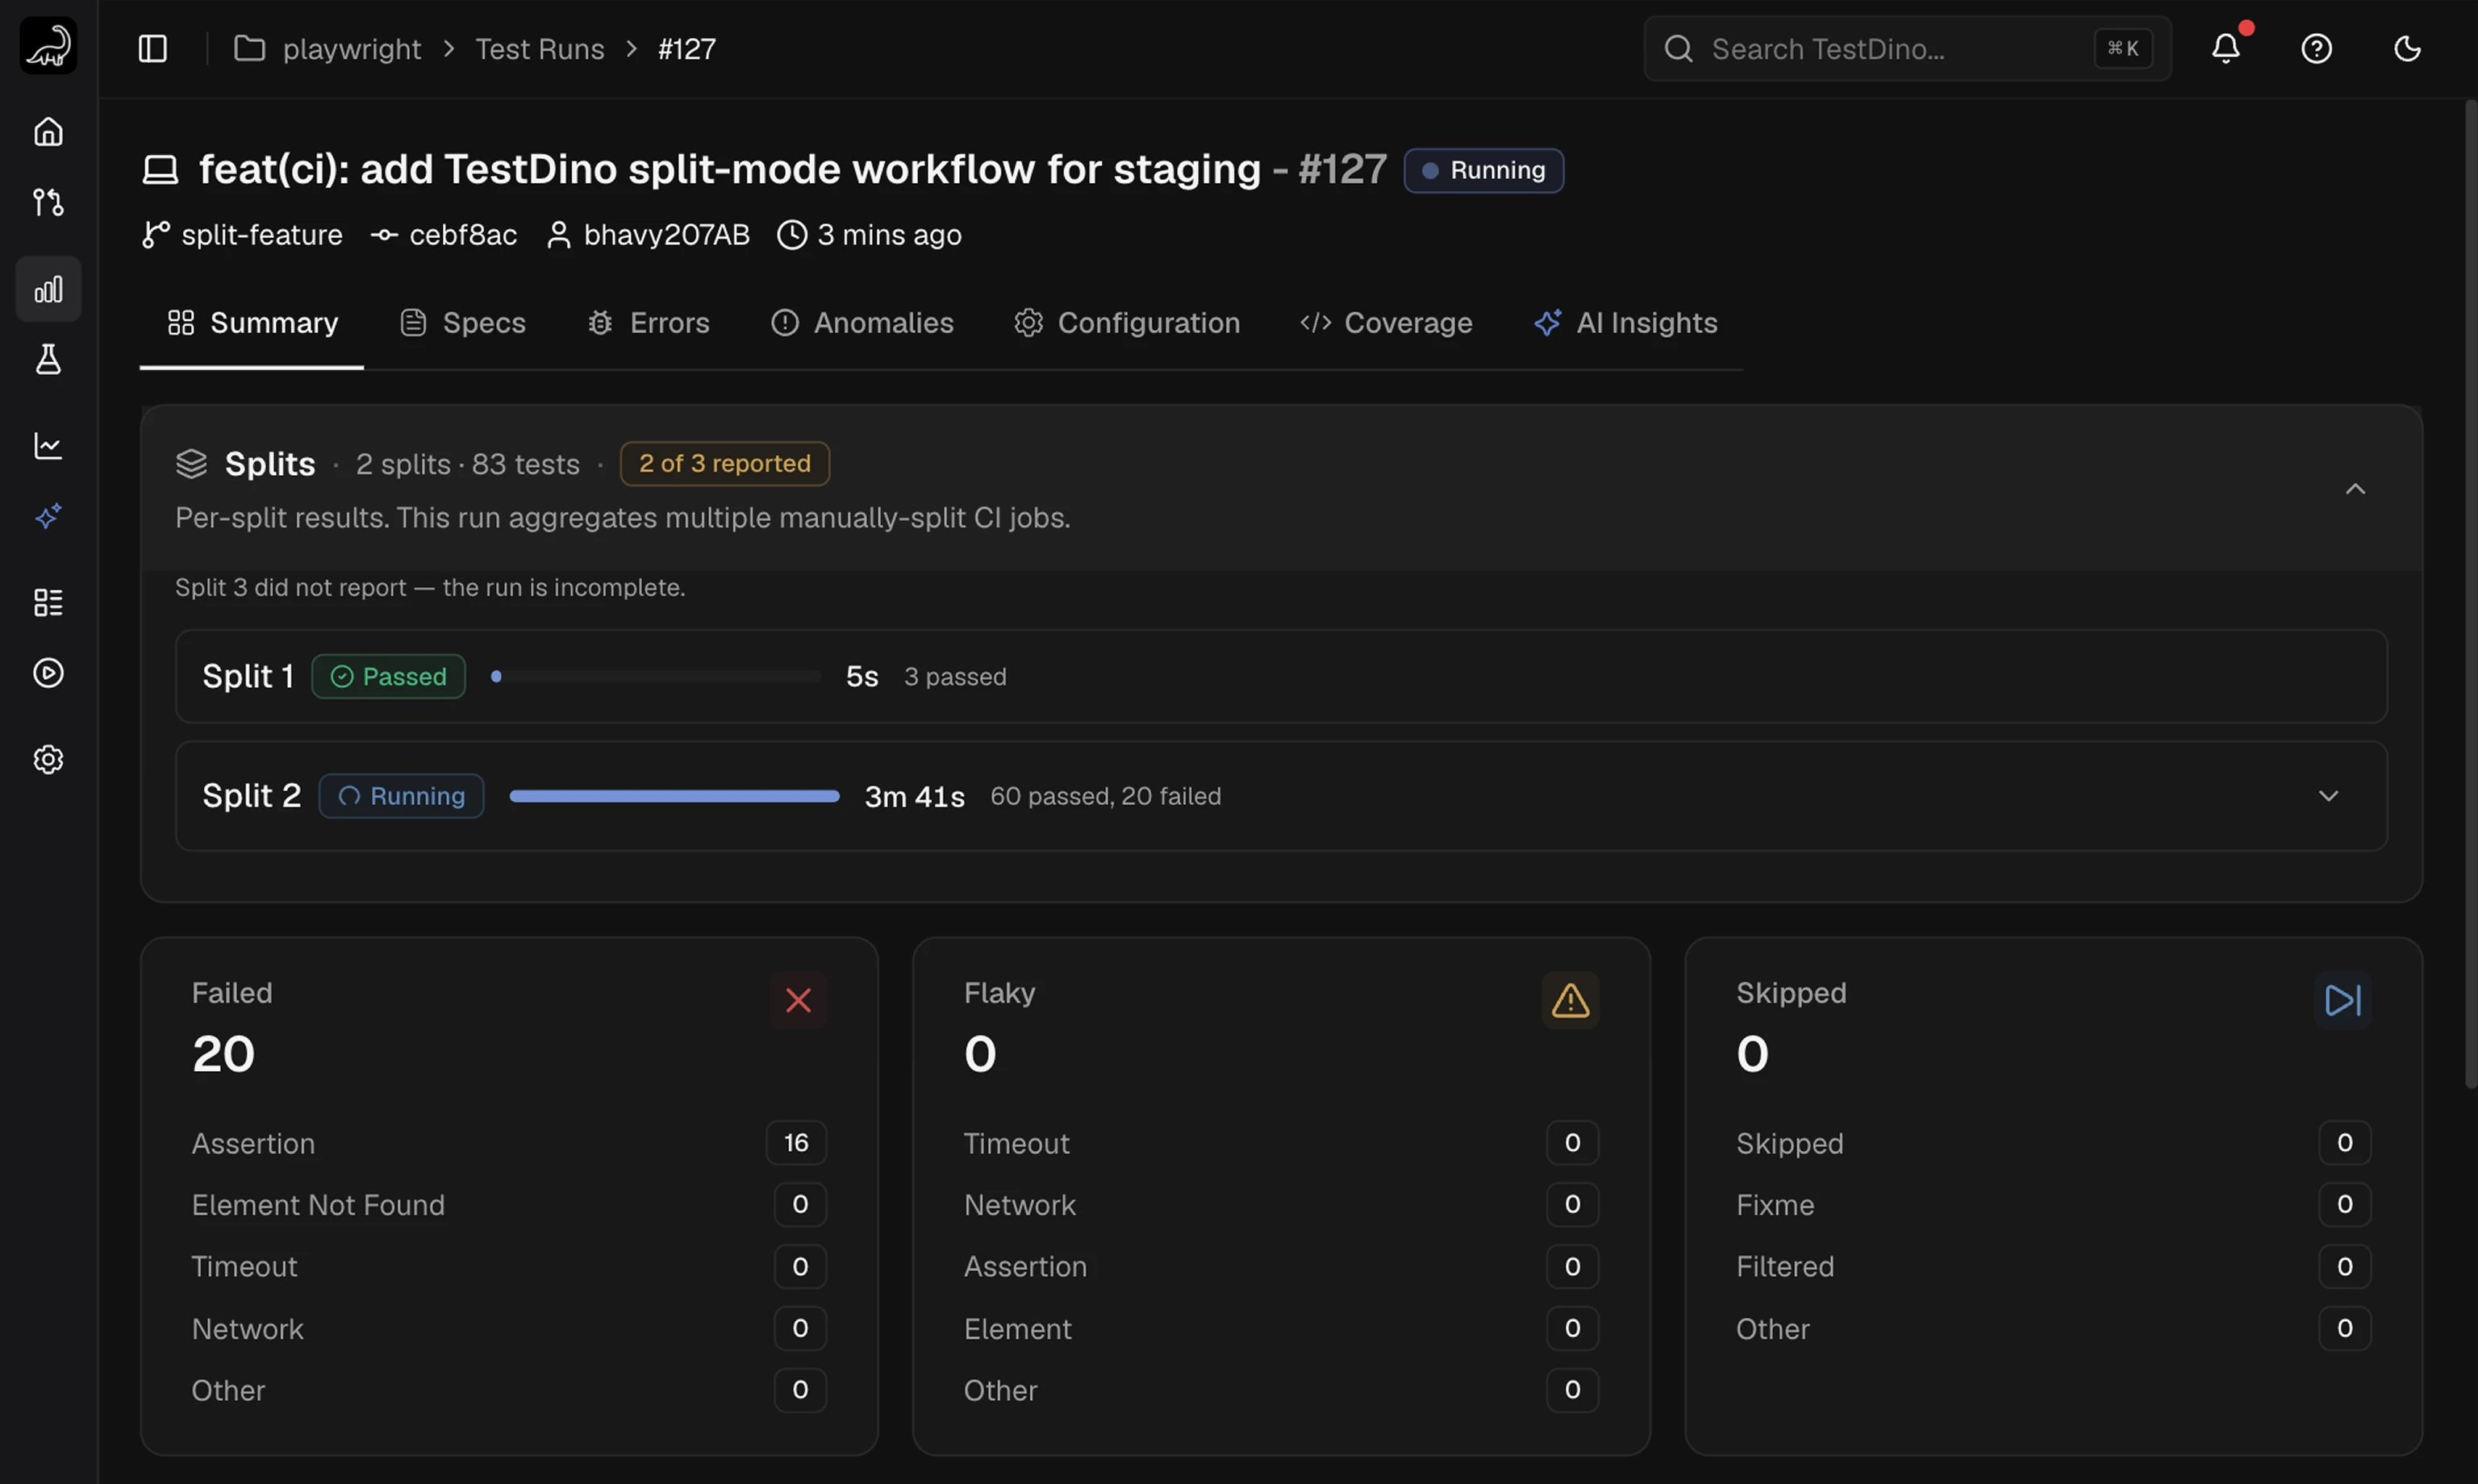Toggle the sidebar panel collapse icon
2478x1484 pixels.
click(152, 48)
